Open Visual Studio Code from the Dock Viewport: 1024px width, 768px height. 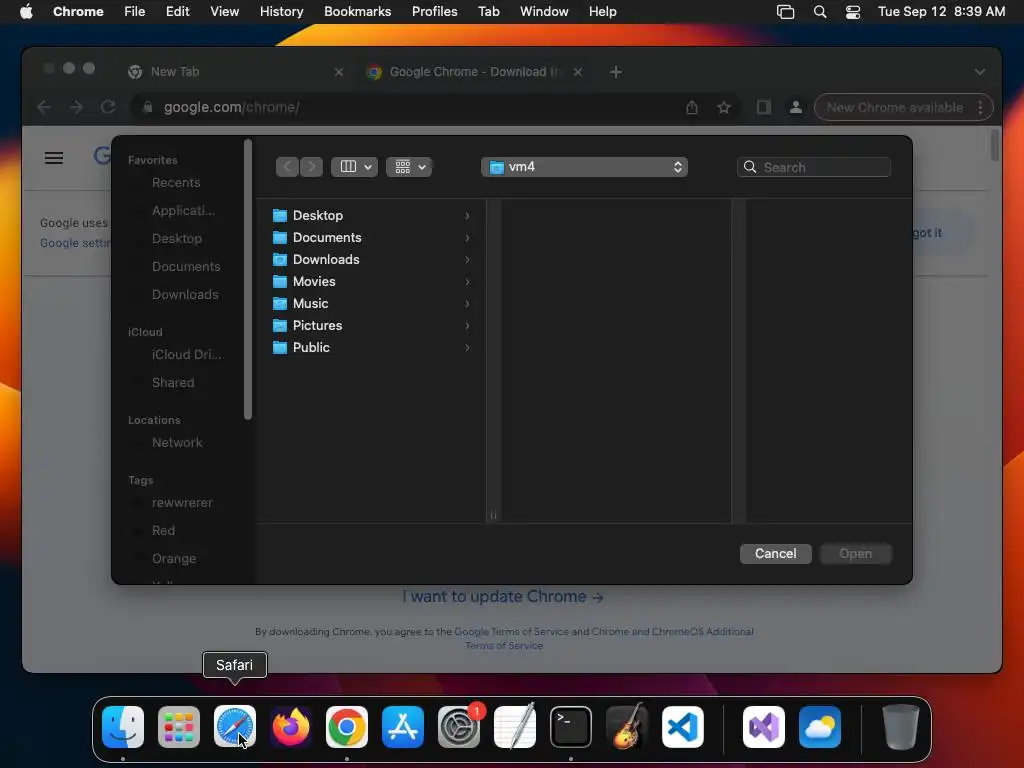pos(683,727)
